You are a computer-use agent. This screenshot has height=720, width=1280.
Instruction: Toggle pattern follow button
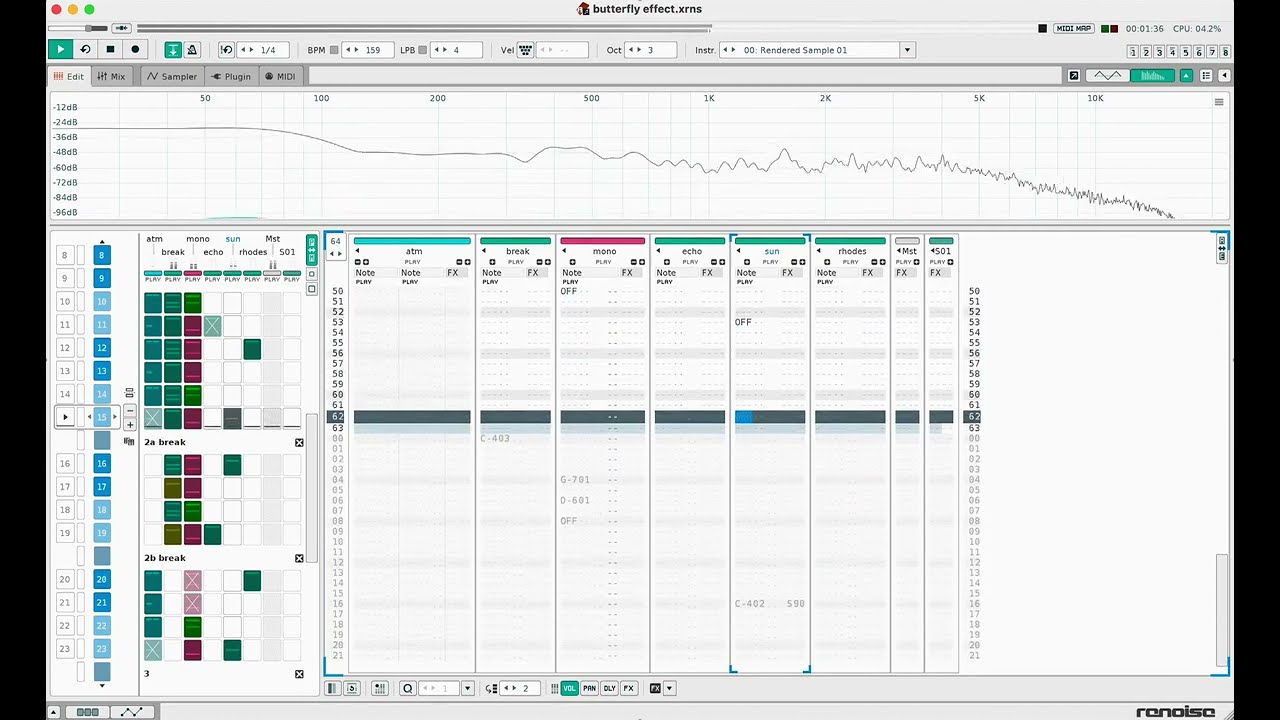pos(173,49)
